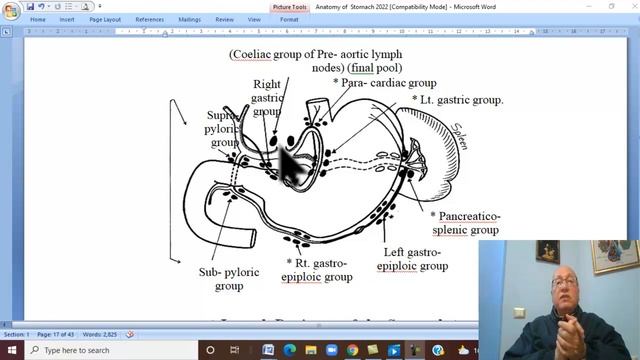Screen dimensions: 640x360
Task: Customize Quick Access Toolbar dropdown
Action: pyautogui.click(x=100, y=7)
